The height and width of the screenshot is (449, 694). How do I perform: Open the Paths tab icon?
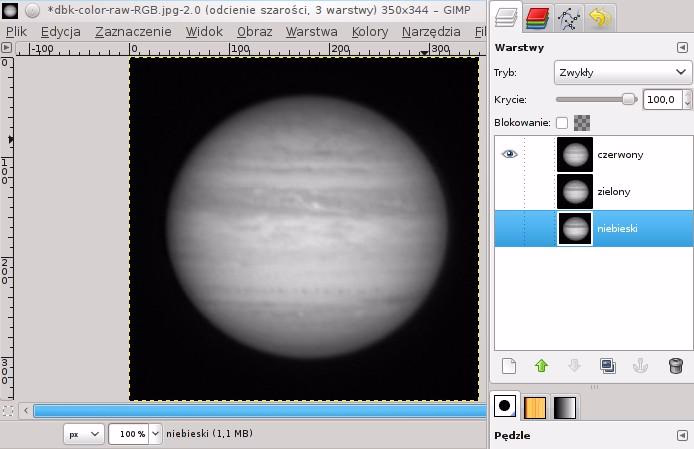pyautogui.click(x=568, y=17)
